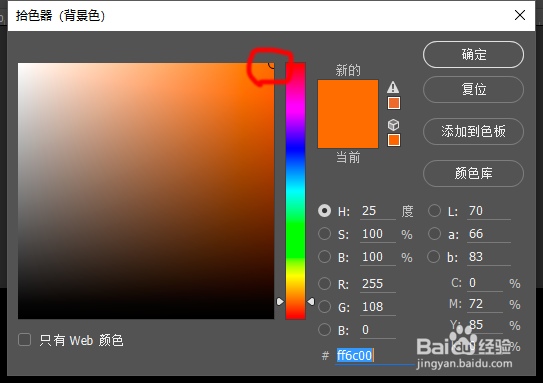The height and width of the screenshot is (383, 543).
Task: Click the Y yellow field showing 85
Action: tap(485, 326)
